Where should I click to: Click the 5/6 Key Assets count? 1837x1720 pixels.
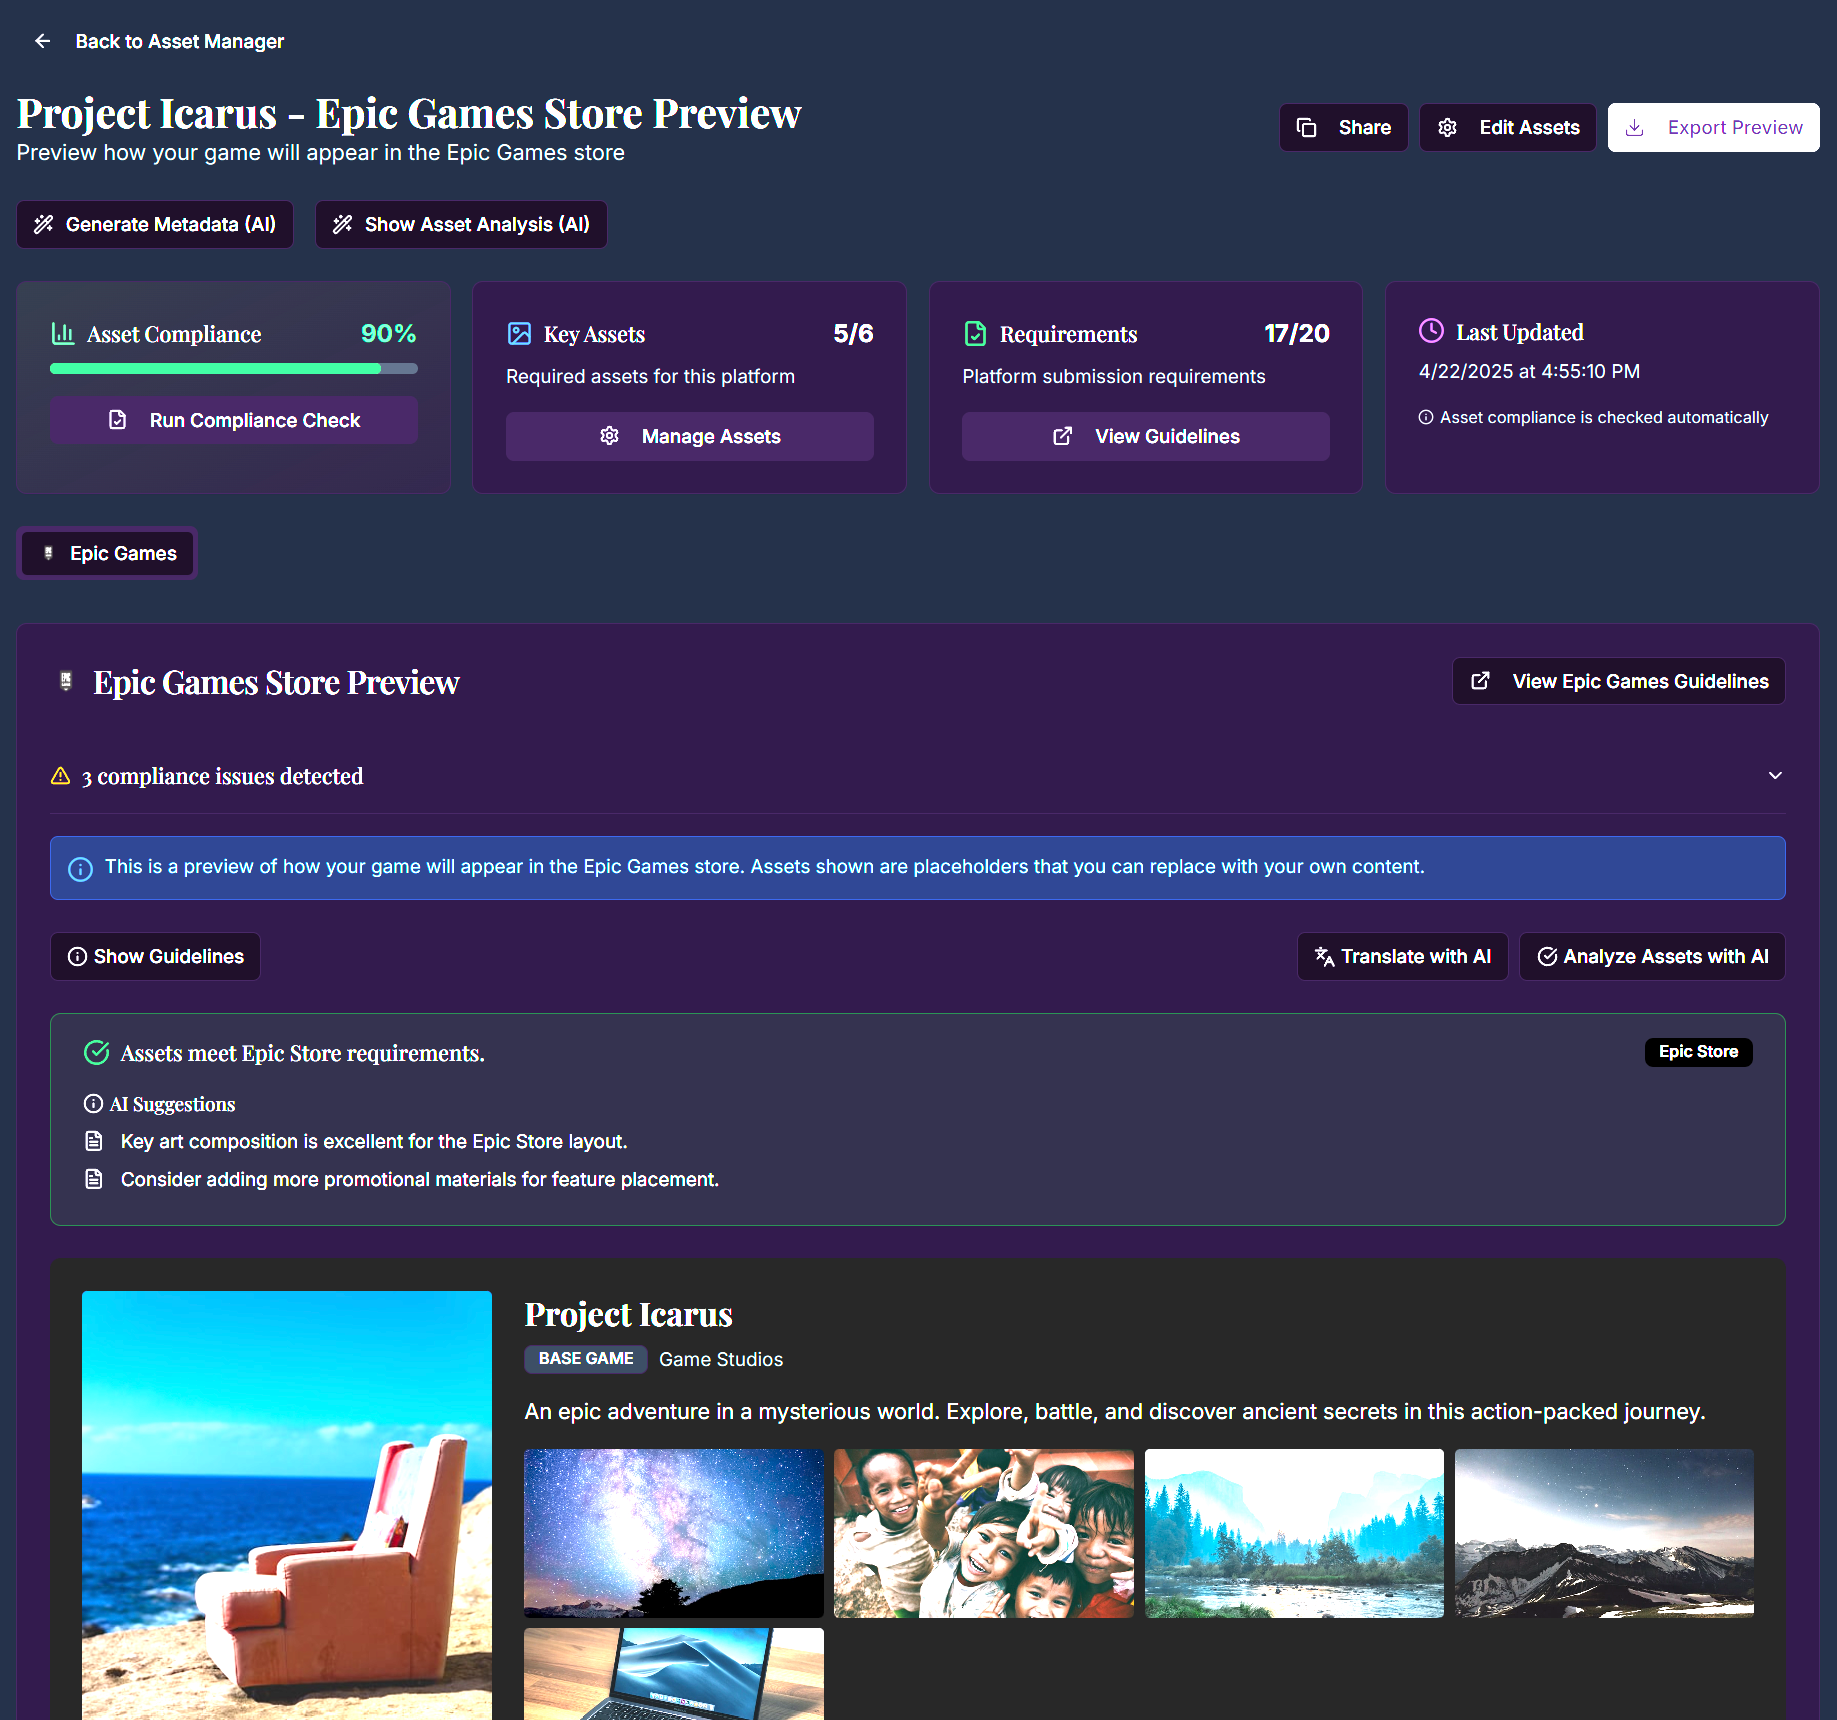click(853, 333)
